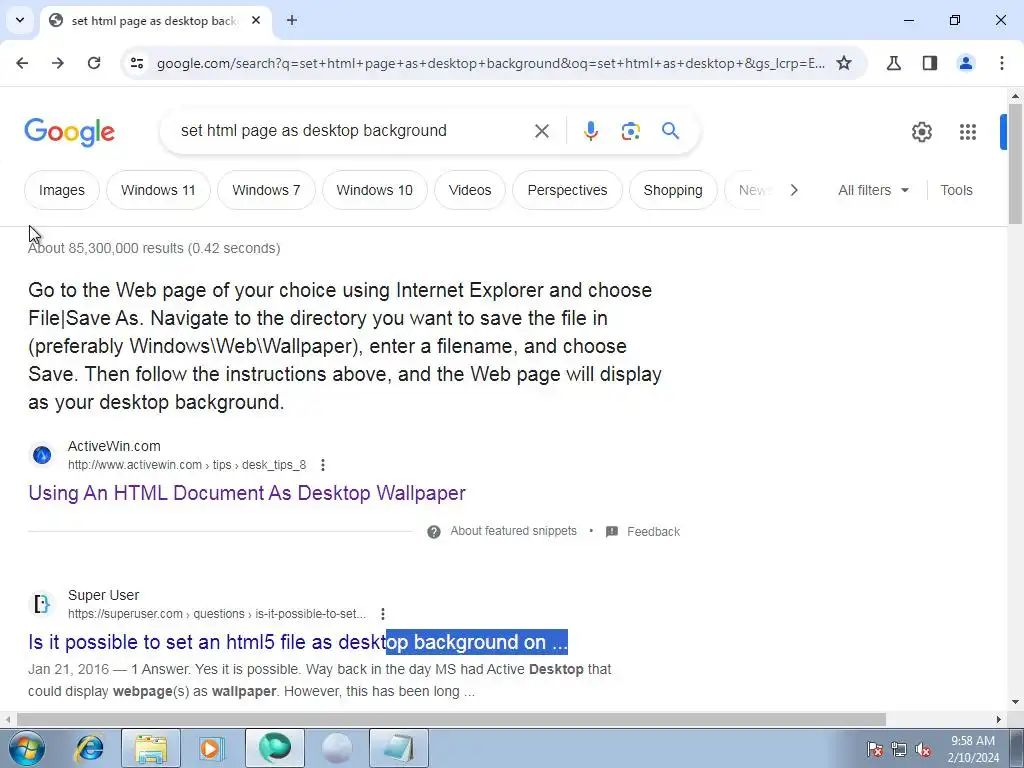The height and width of the screenshot is (768, 1024).
Task: Switch to Perspectives results
Action: [567, 190]
